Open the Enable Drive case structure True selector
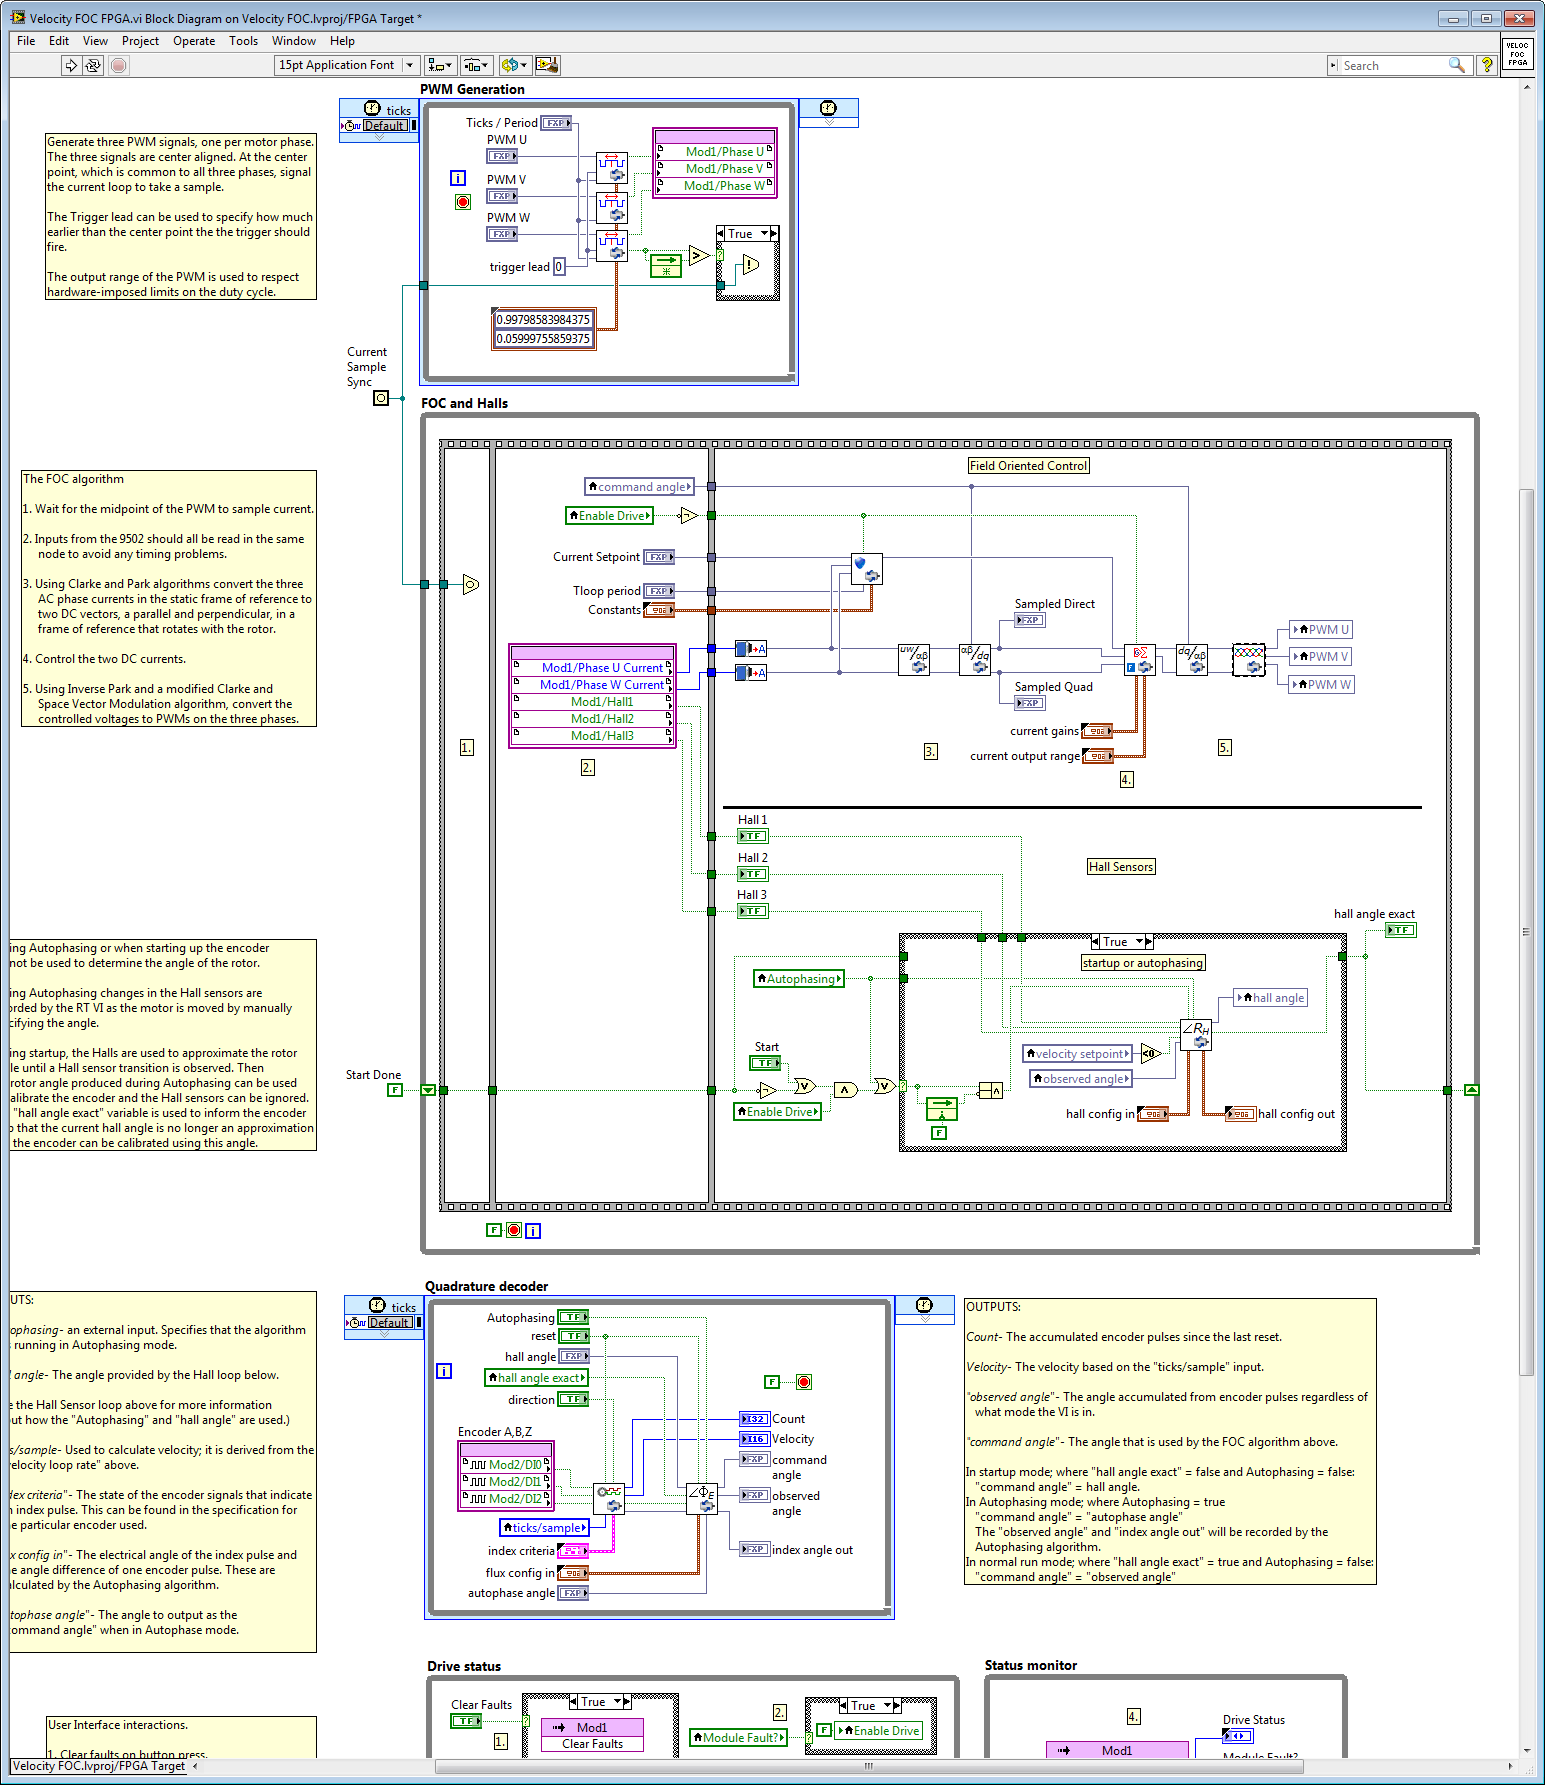Image resolution: width=1545 pixels, height=1785 pixels. click(871, 1705)
